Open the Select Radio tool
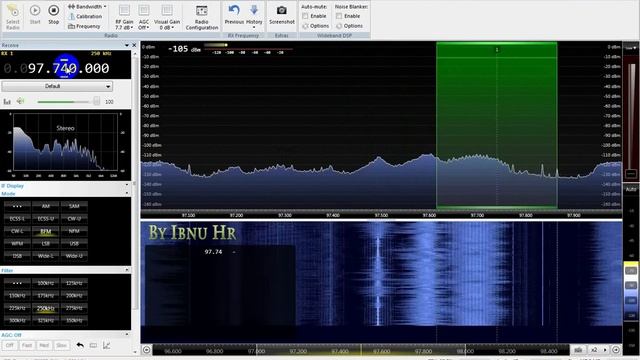This screenshot has height=360, width=640. [x=13, y=16]
